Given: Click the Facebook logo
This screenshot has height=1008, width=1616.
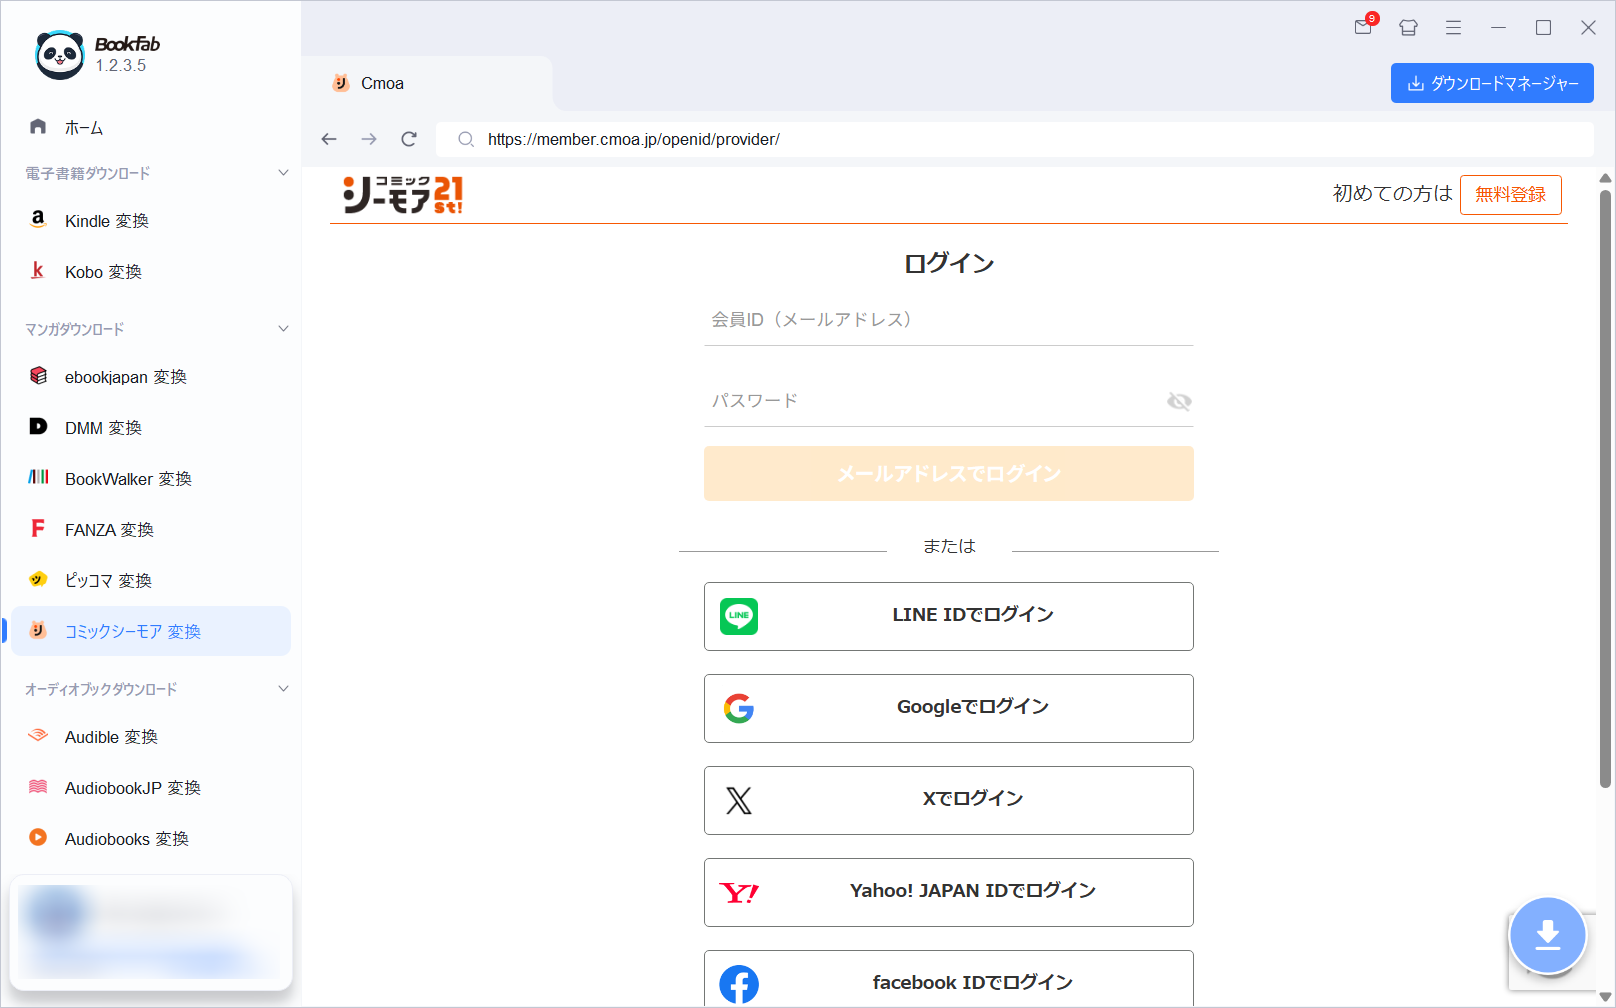Looking at the screenshot, I should [739, 984].
